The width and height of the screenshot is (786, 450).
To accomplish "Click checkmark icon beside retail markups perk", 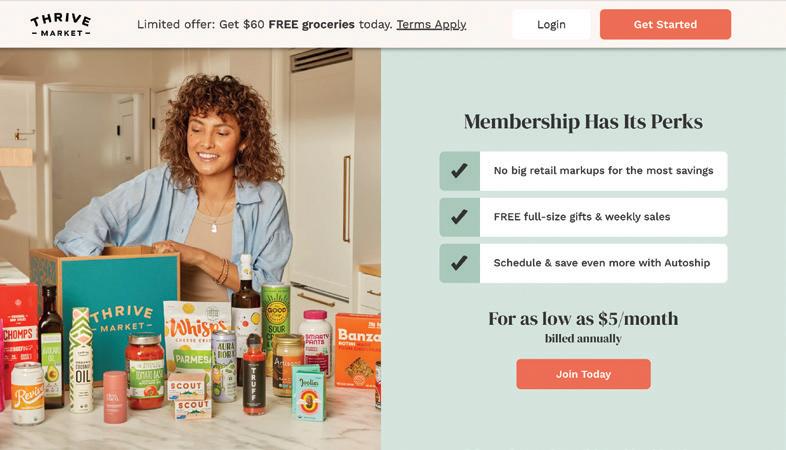I will point(459,171).
